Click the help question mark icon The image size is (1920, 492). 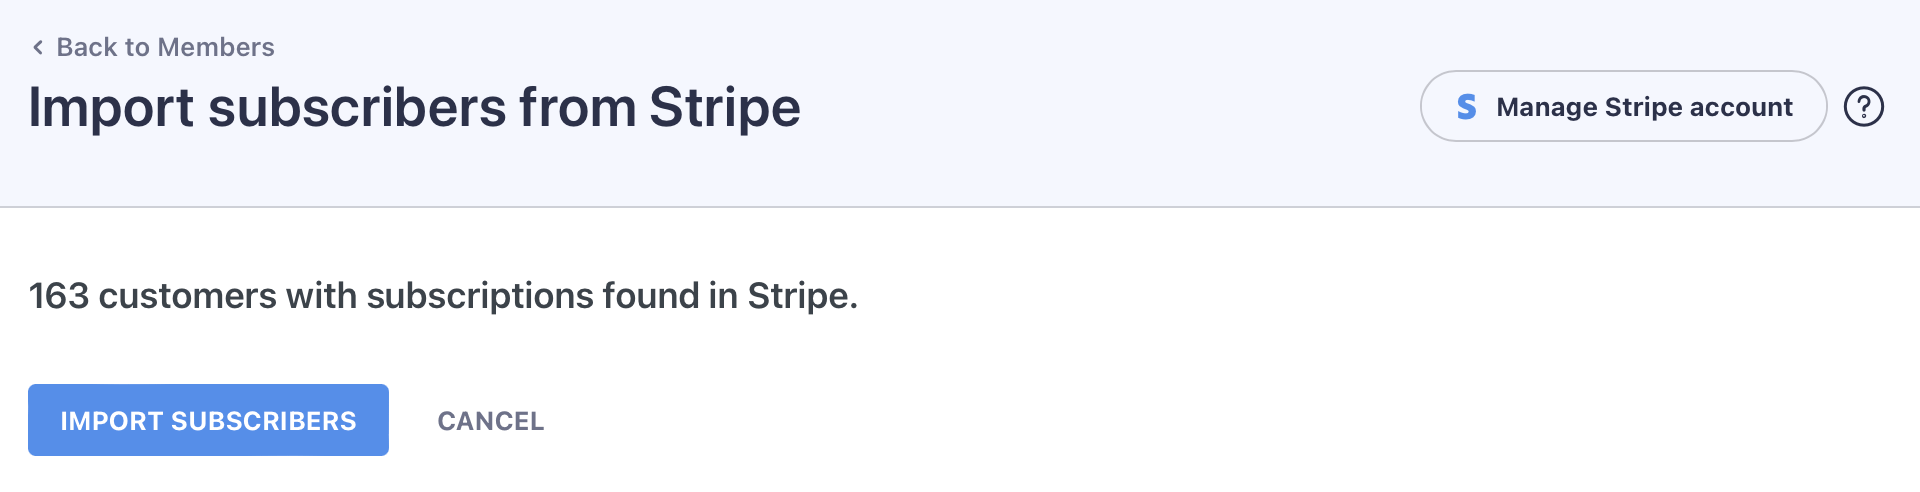point(1863,107)
